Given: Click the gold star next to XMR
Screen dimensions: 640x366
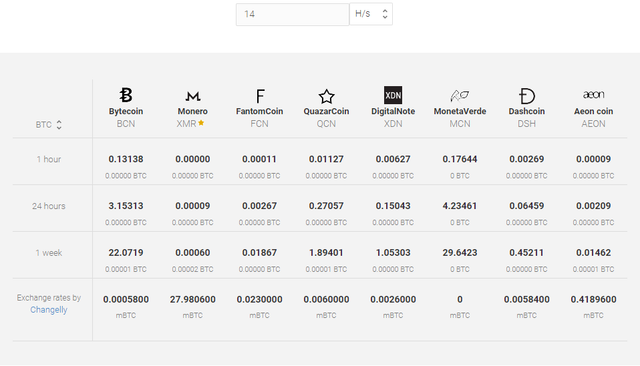Looking at the screenshot, I should point(201,123).
